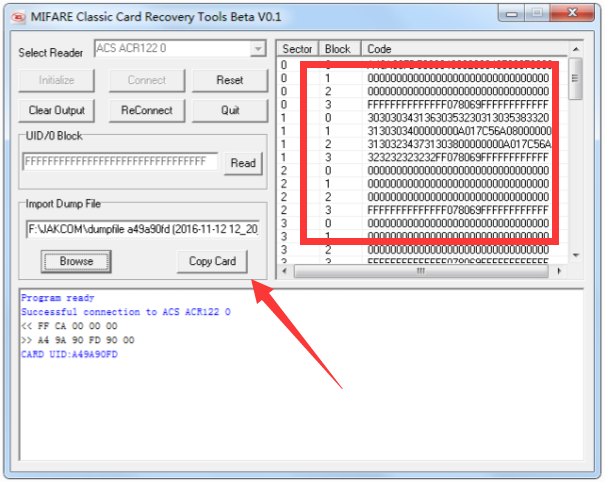Click the 'Program ready' log line

(58, 298)
